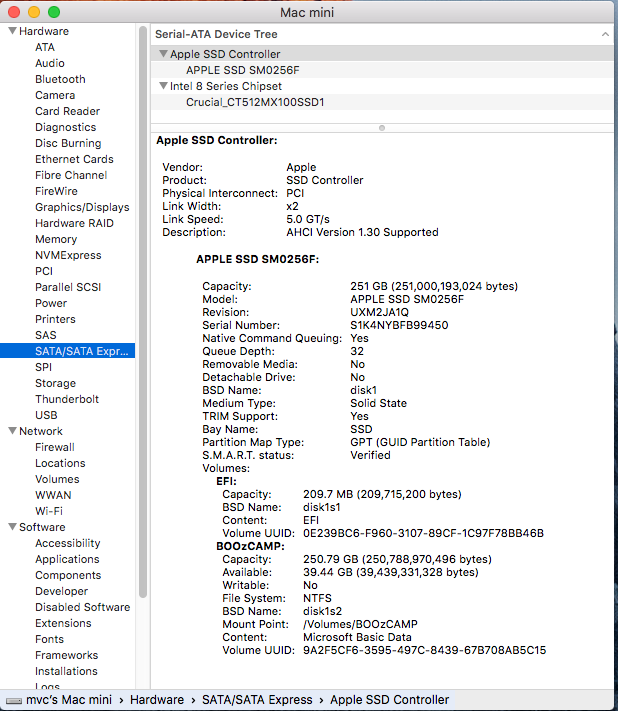The height and width of the screenshot is (711, 618).
Task: Zoom the Mac mini window with green button
Action: 54,12
